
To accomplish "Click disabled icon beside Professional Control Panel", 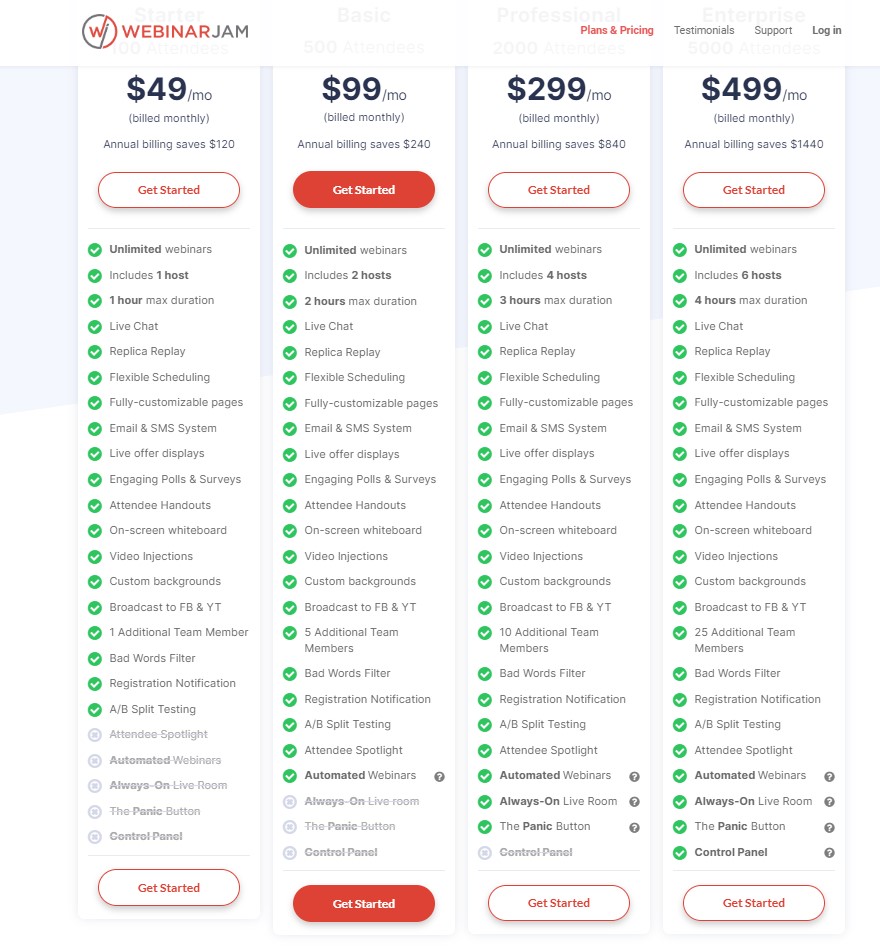I will [484, 853].
